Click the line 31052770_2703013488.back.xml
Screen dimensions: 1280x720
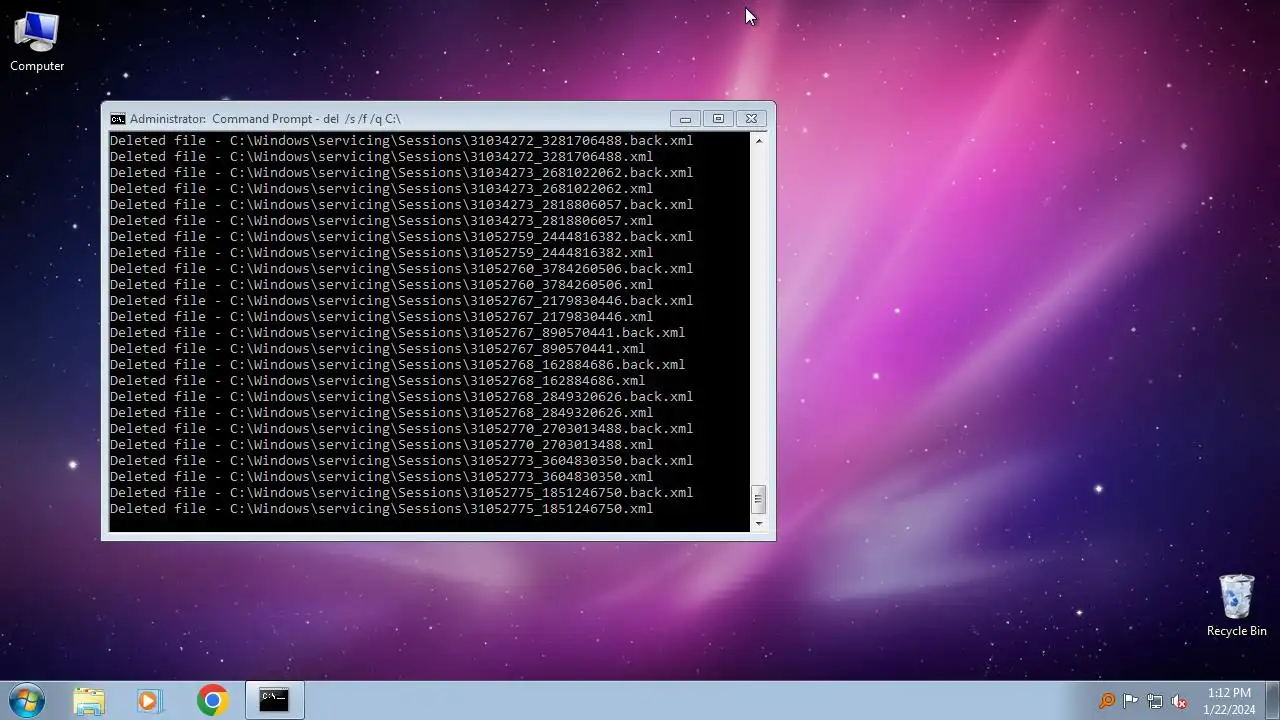(401, 429)
